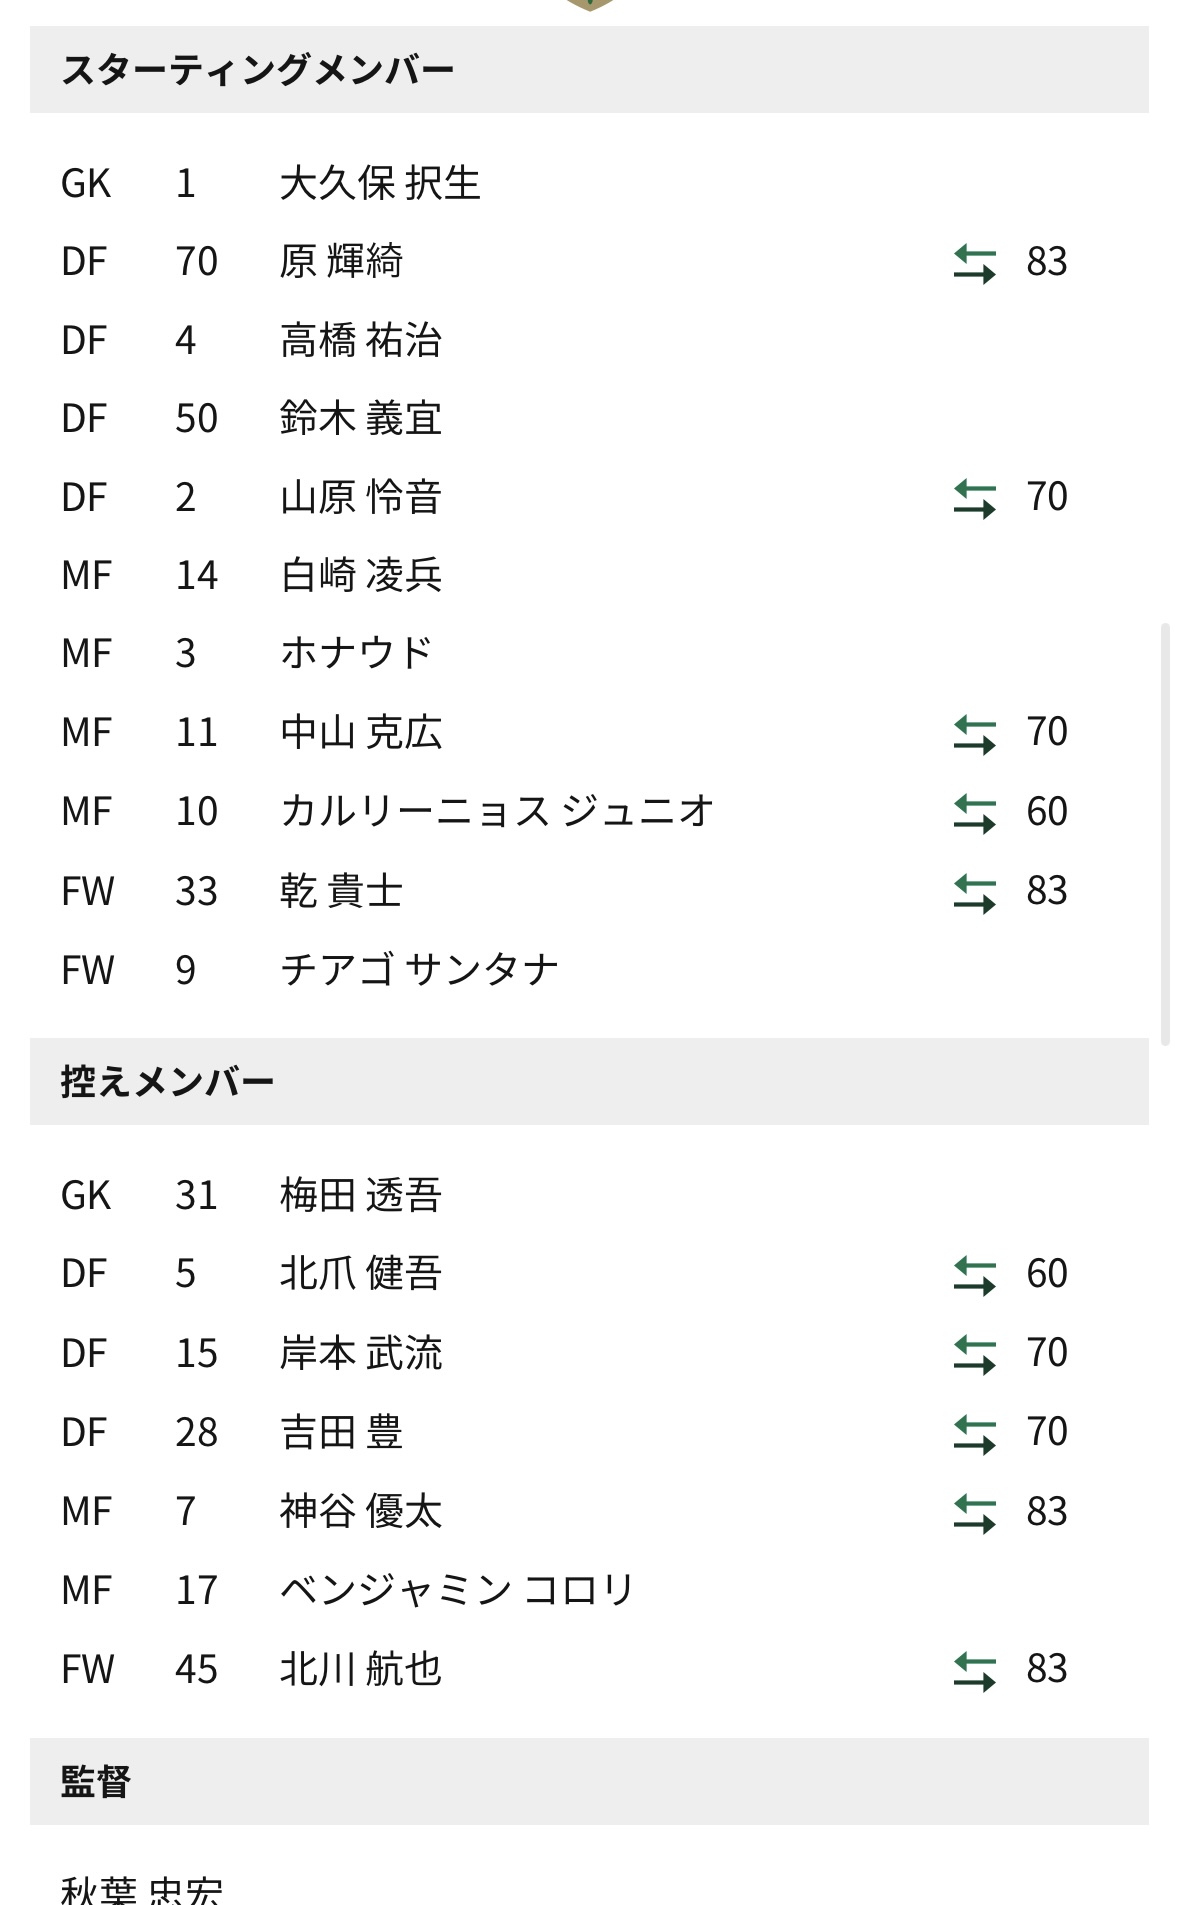Click the 監督 section header
1179x1905 pixels.
pyautogui.click(x=589, y=1781)
